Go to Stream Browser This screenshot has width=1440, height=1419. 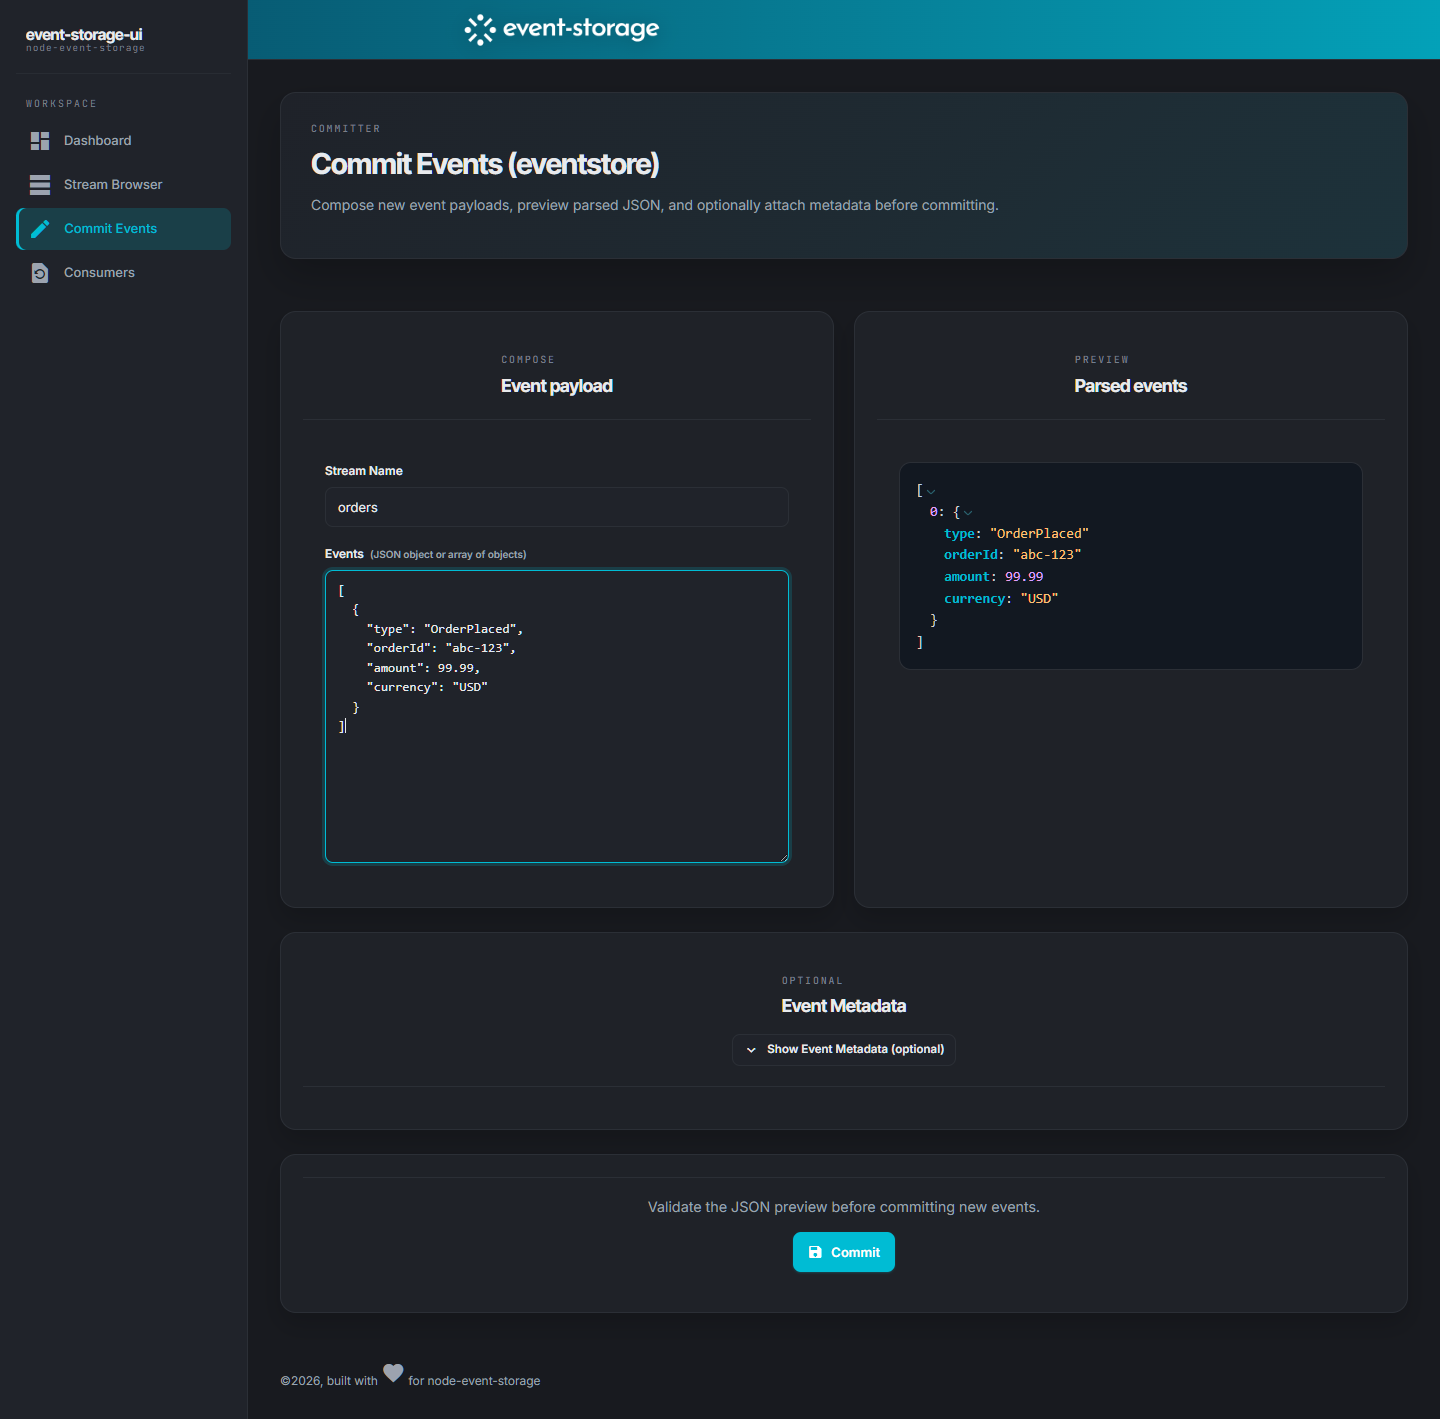pyautogui.click(x=124, y=185)
